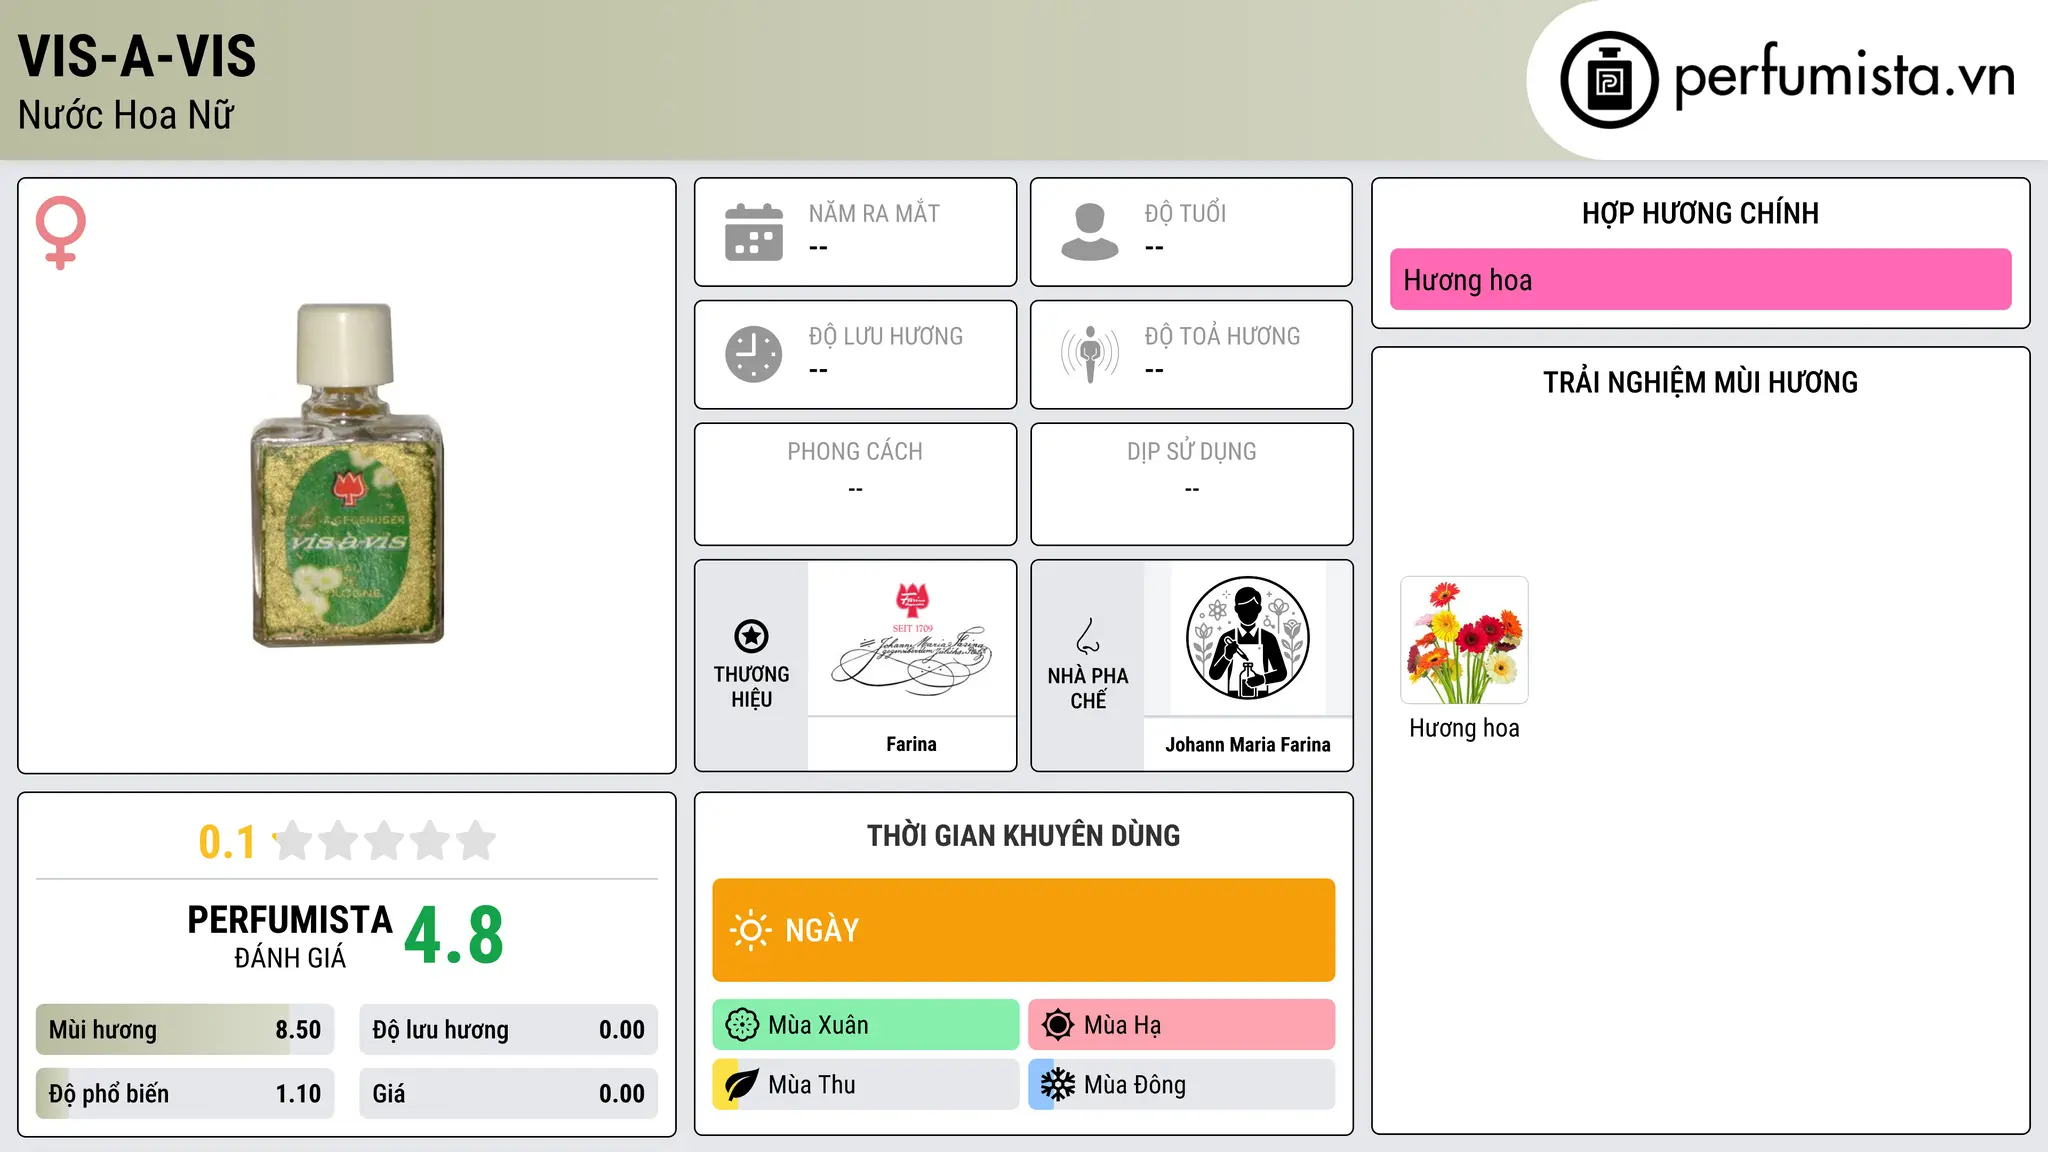Viewport: 2048px width, 1152px height.
Task: Select the Mùa Xuân season bar
Action: pos(866,1025)
